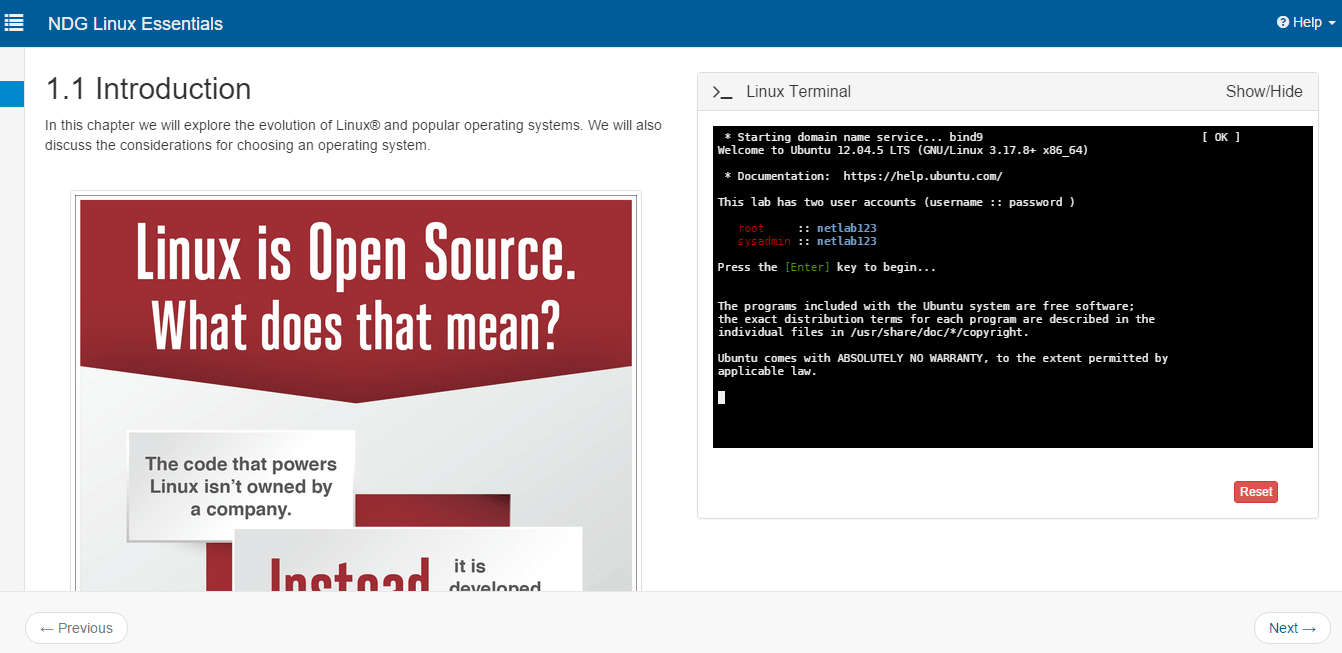Click the left arrow in Previous button
Viewport: 1342px width, 653px height.
46,628
